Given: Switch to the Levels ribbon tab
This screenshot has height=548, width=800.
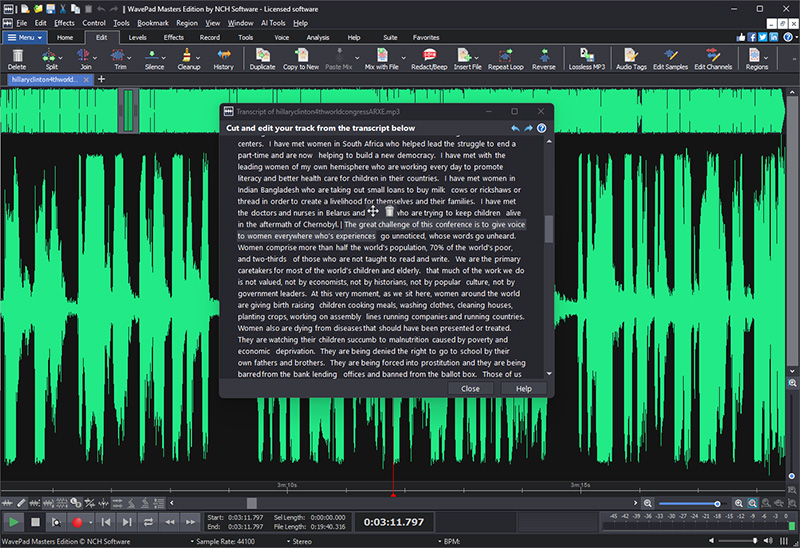Looking at the screenshot, I should [137, 37].
